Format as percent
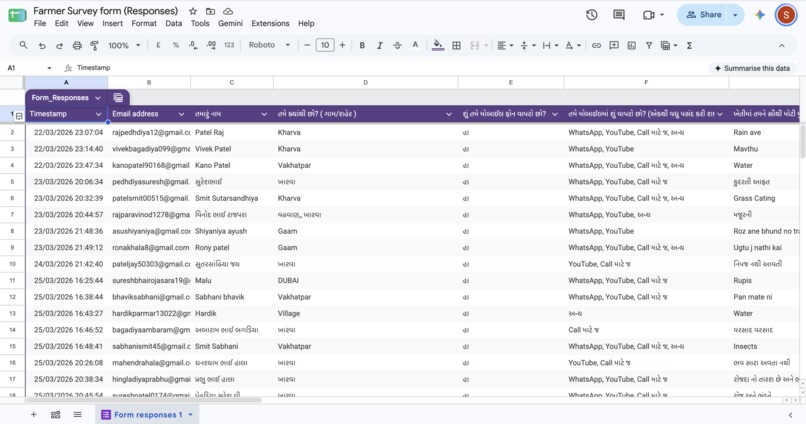 pos(176,45)
